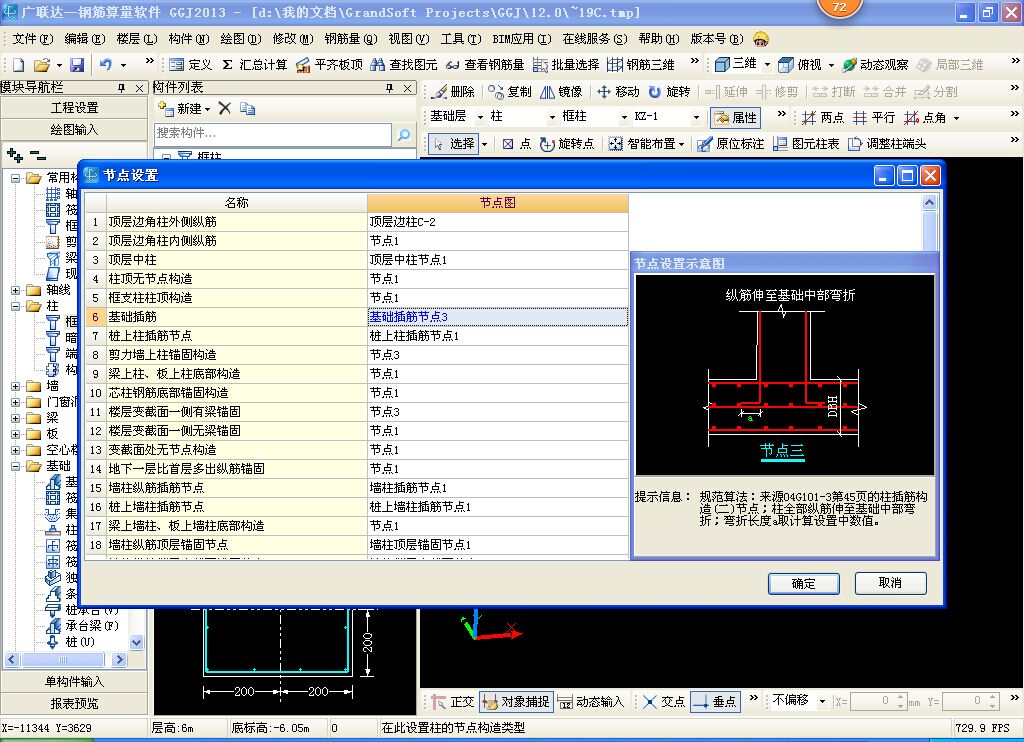The image size is (1024, 742).
Task: Toggle the 属性 properties button
Action: click(x=735, y=118)
